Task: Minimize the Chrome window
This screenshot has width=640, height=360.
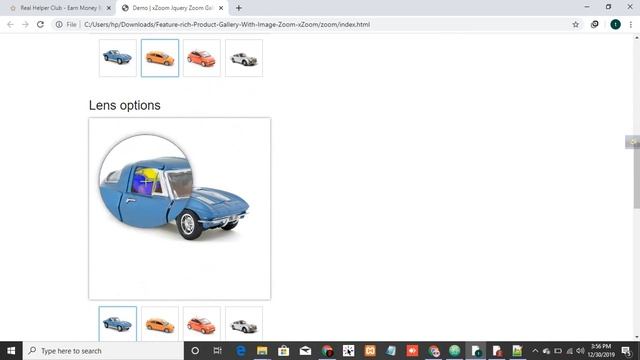Action: [587, 7]
